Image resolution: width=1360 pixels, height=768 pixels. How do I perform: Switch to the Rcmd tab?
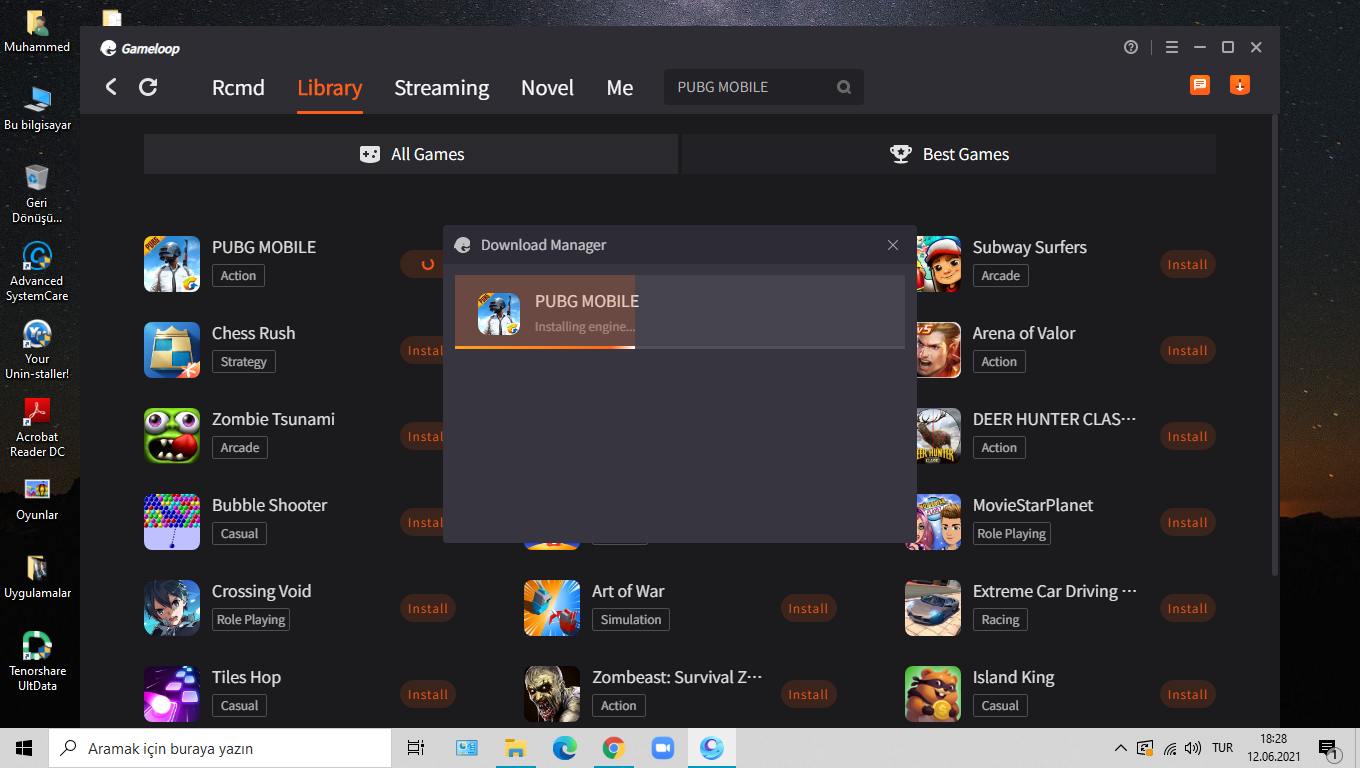pyautogui.click(x=238, y=88)
